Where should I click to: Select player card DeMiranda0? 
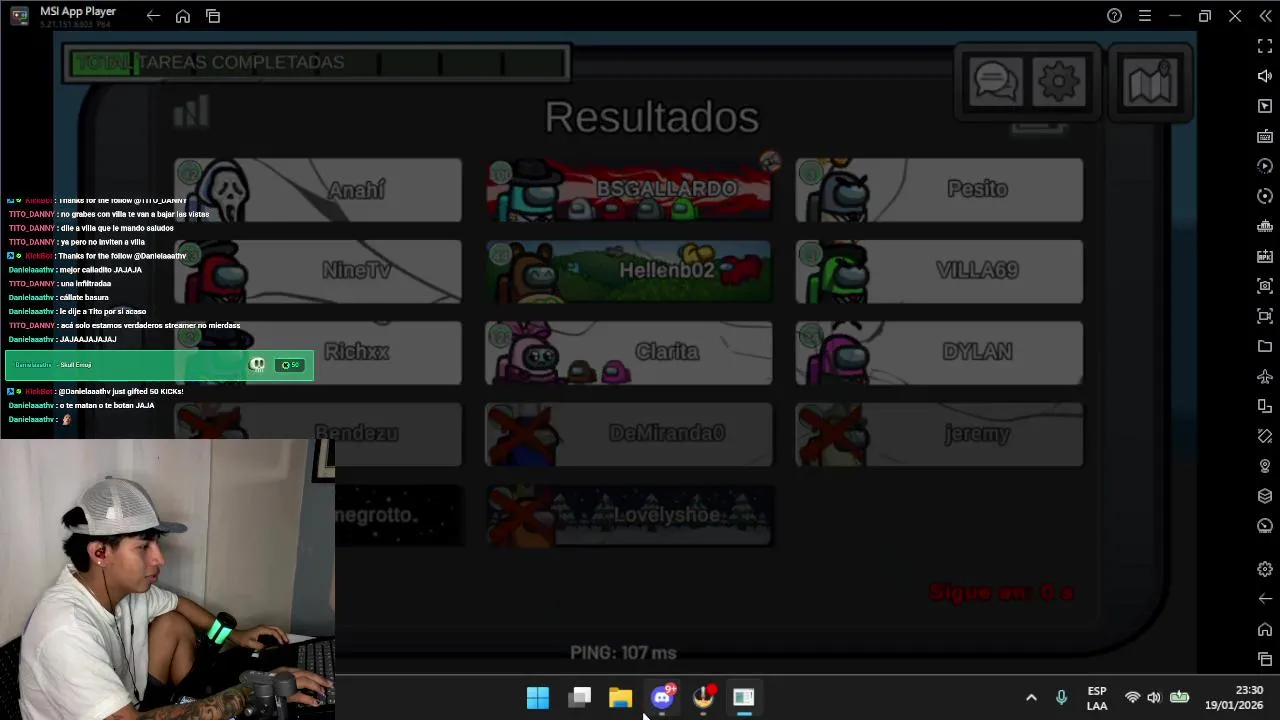pyautogui.click(x=629, y=434)
